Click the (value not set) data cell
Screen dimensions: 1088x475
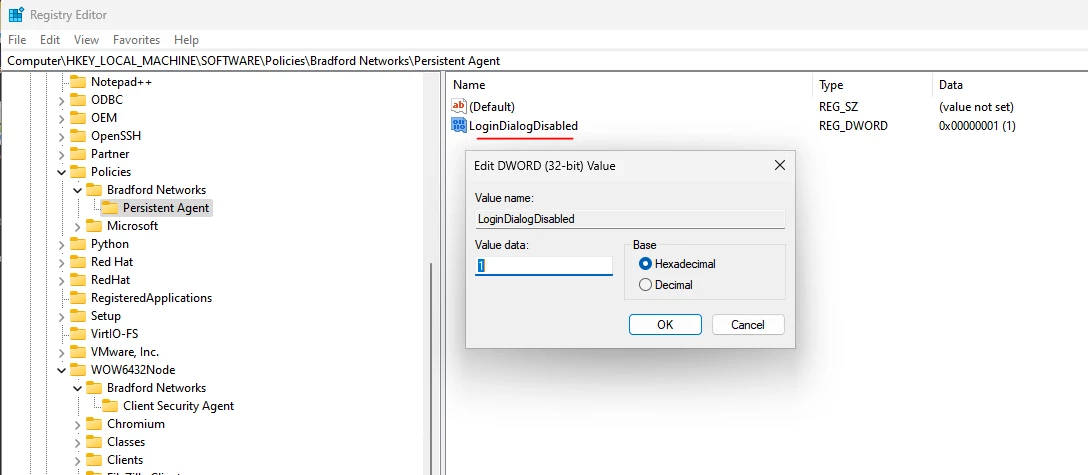click(x=976, y=107)
